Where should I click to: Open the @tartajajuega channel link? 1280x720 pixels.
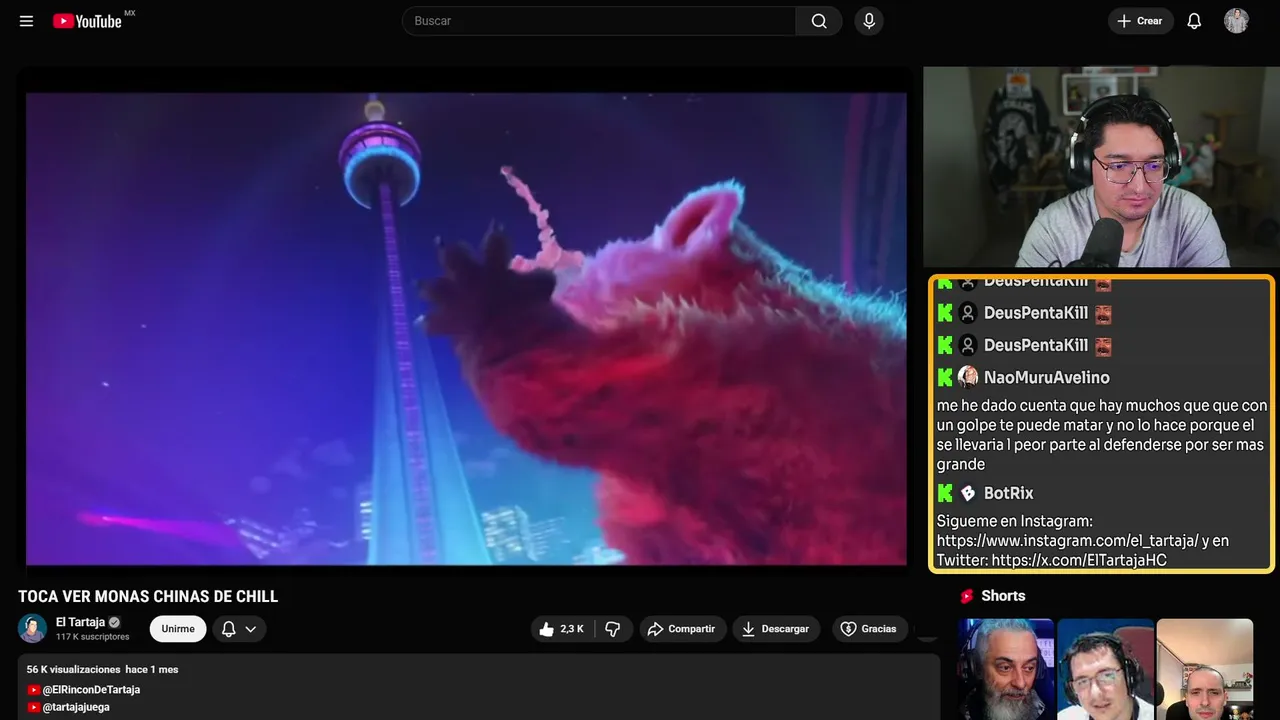coord(76,707)
